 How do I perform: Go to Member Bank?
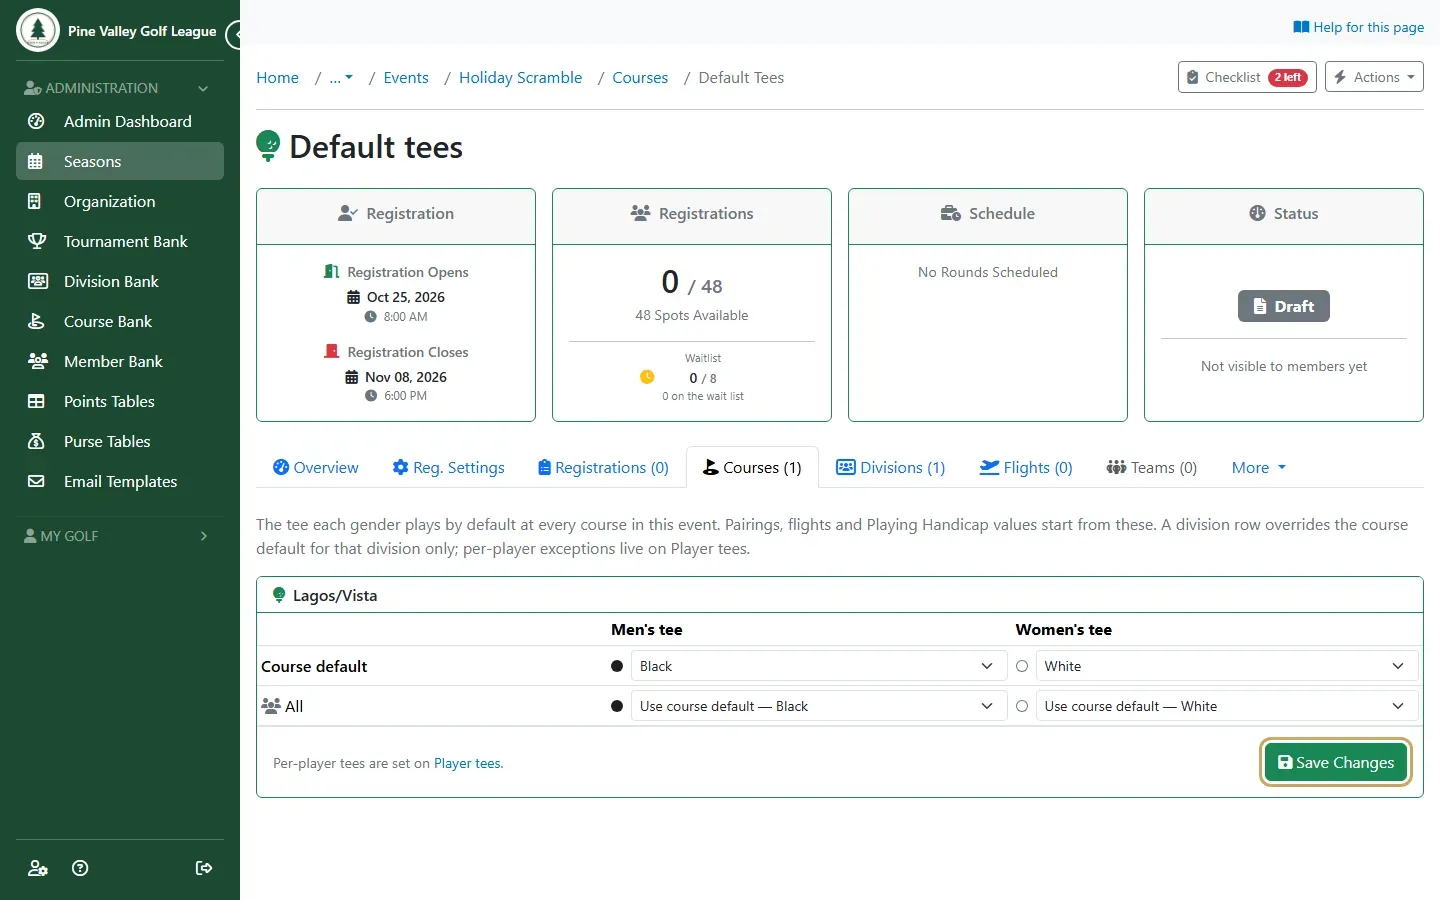(120, 361)
